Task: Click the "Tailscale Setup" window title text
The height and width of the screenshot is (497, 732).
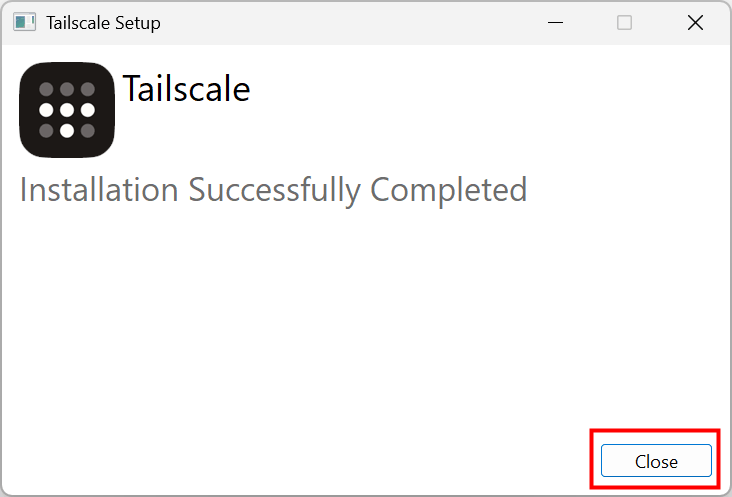Action: click(103, 22)
